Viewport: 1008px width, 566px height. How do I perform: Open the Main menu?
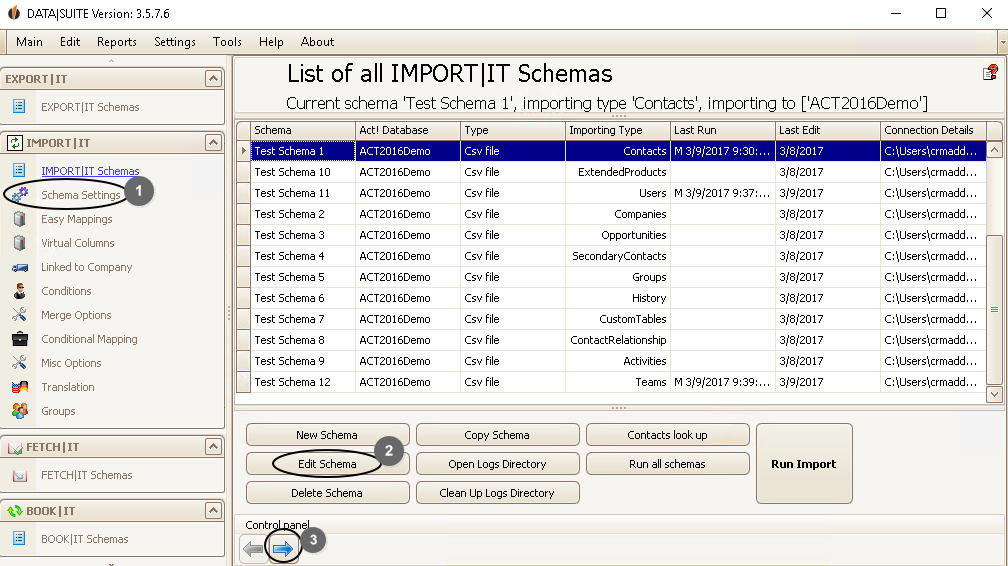[30, 42]
